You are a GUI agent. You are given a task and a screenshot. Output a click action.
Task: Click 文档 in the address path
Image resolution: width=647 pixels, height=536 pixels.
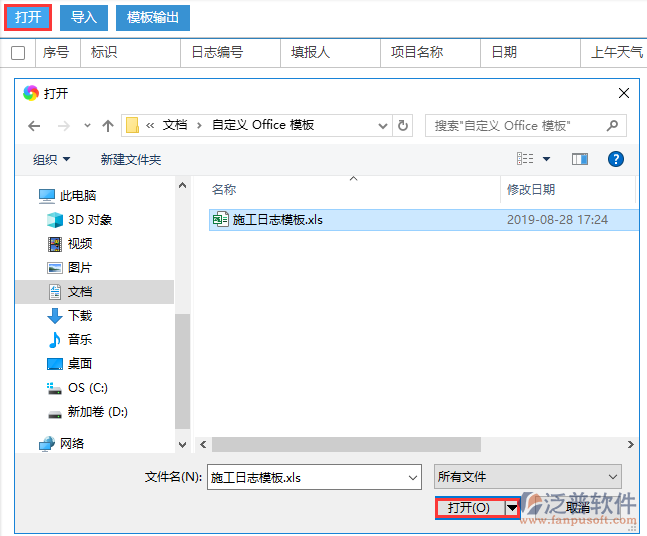[x=175, y=125]
